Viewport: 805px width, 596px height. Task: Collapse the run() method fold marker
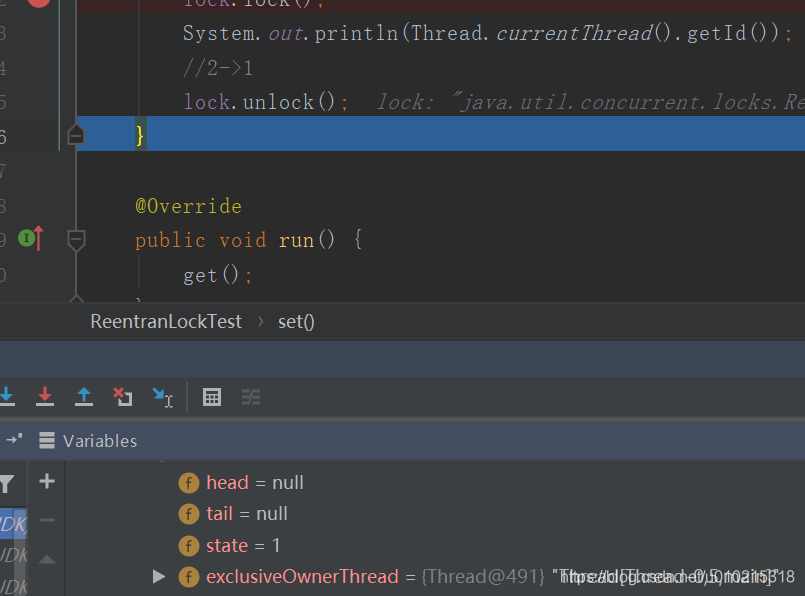pyautogui.click(x=76, y=240)
